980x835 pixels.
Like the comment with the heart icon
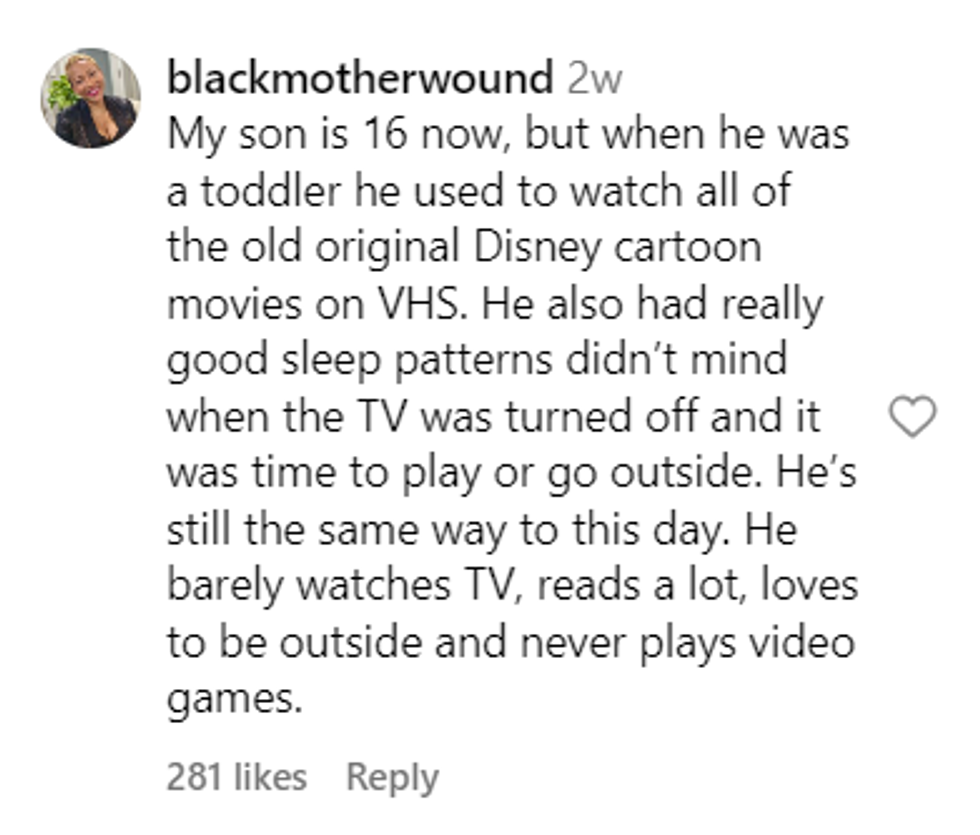pyautogui.click(x=912, y=416)
